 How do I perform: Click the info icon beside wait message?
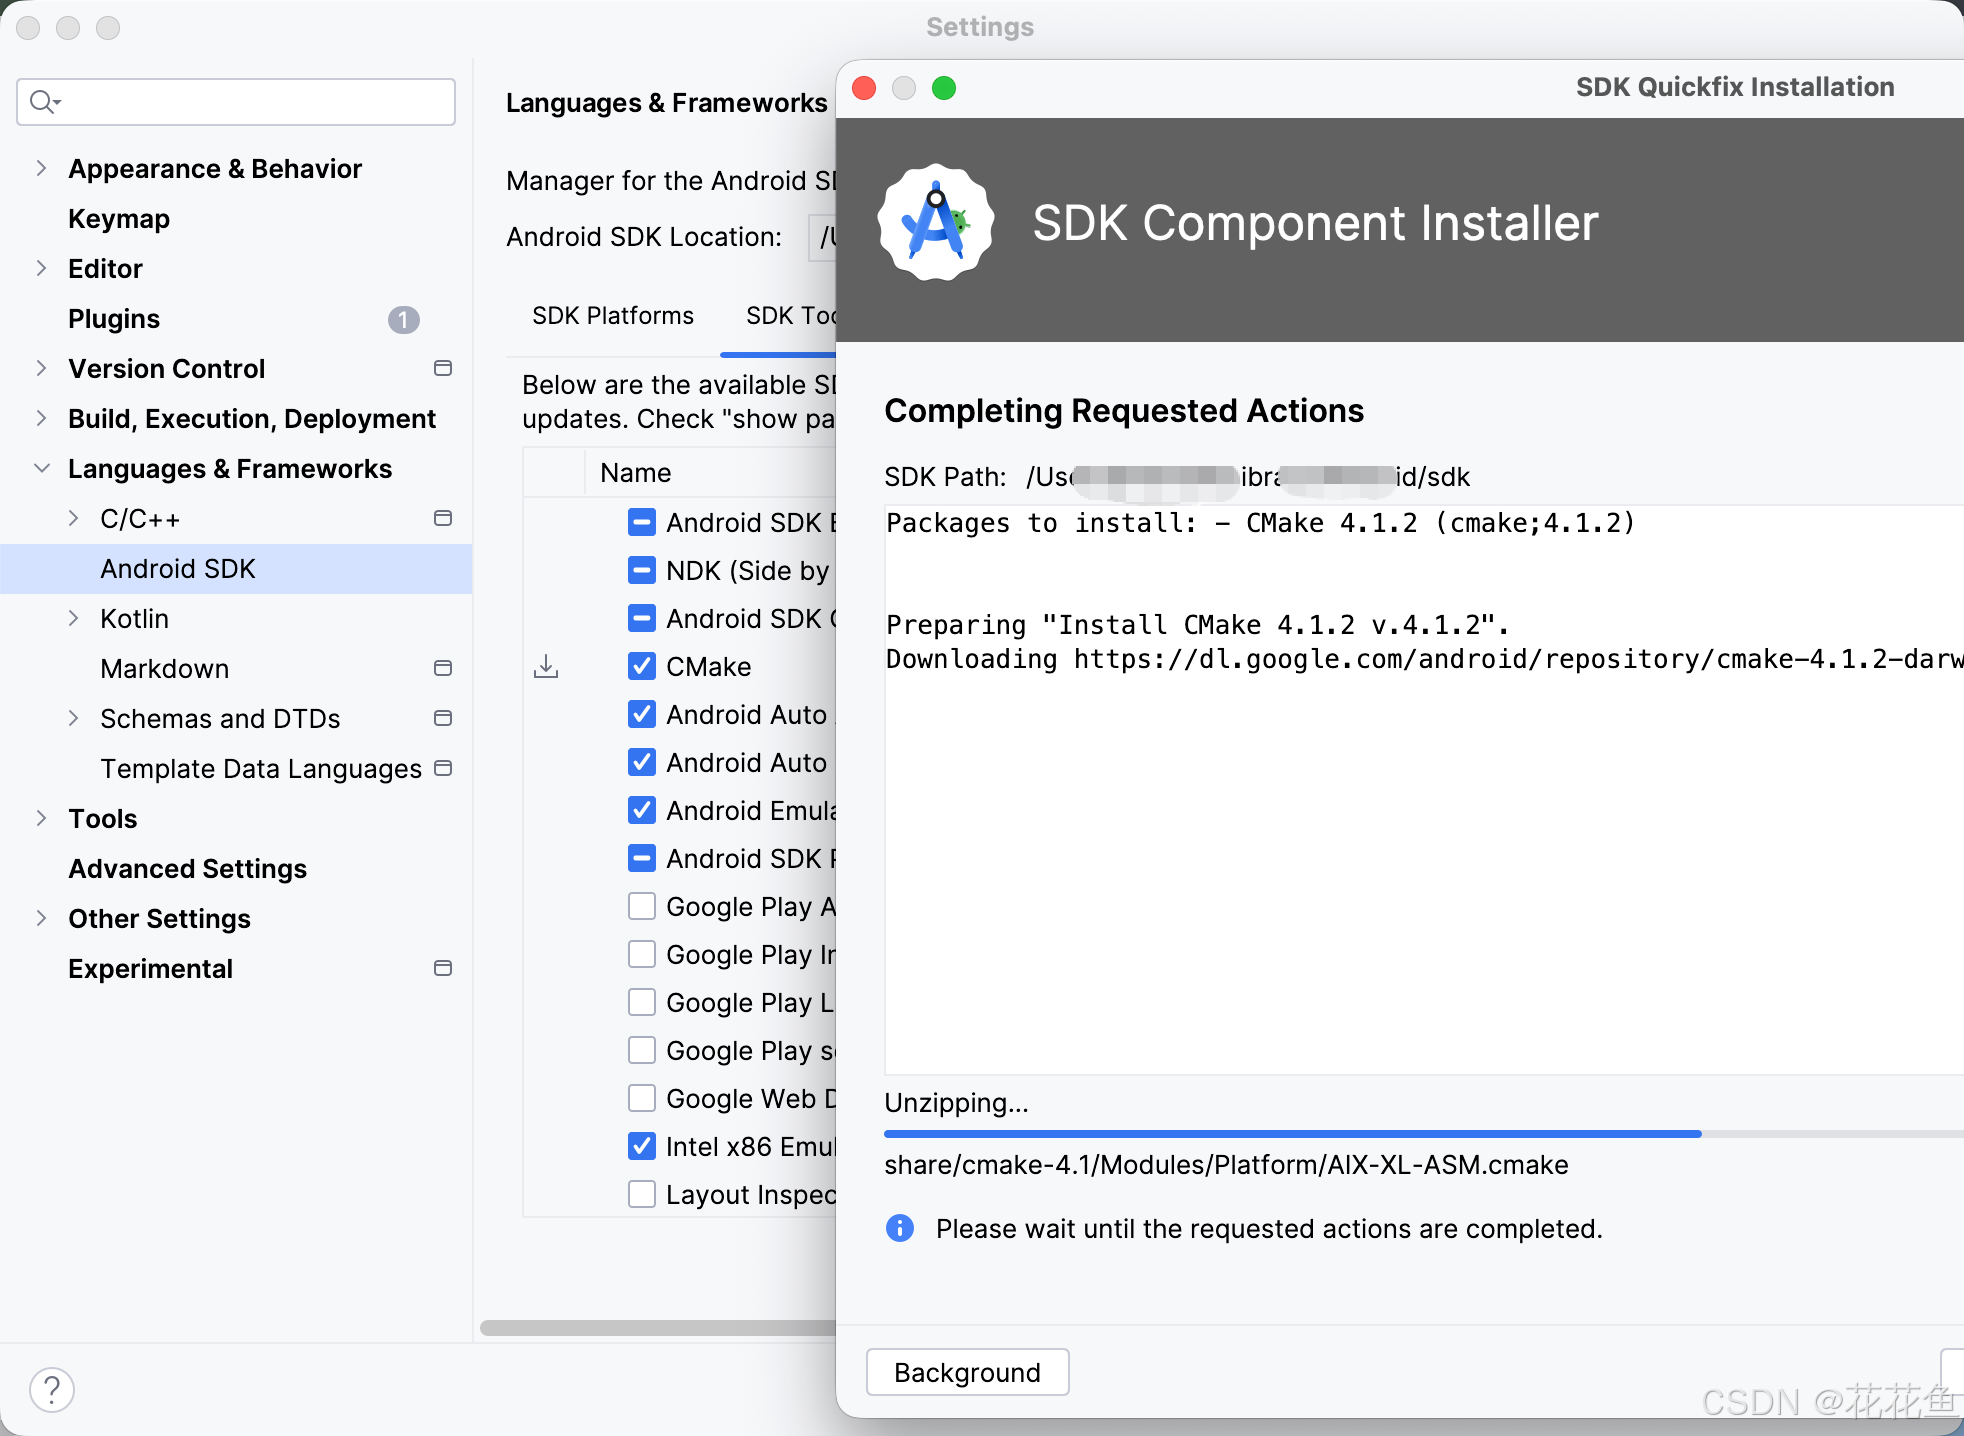[899, 1228]
